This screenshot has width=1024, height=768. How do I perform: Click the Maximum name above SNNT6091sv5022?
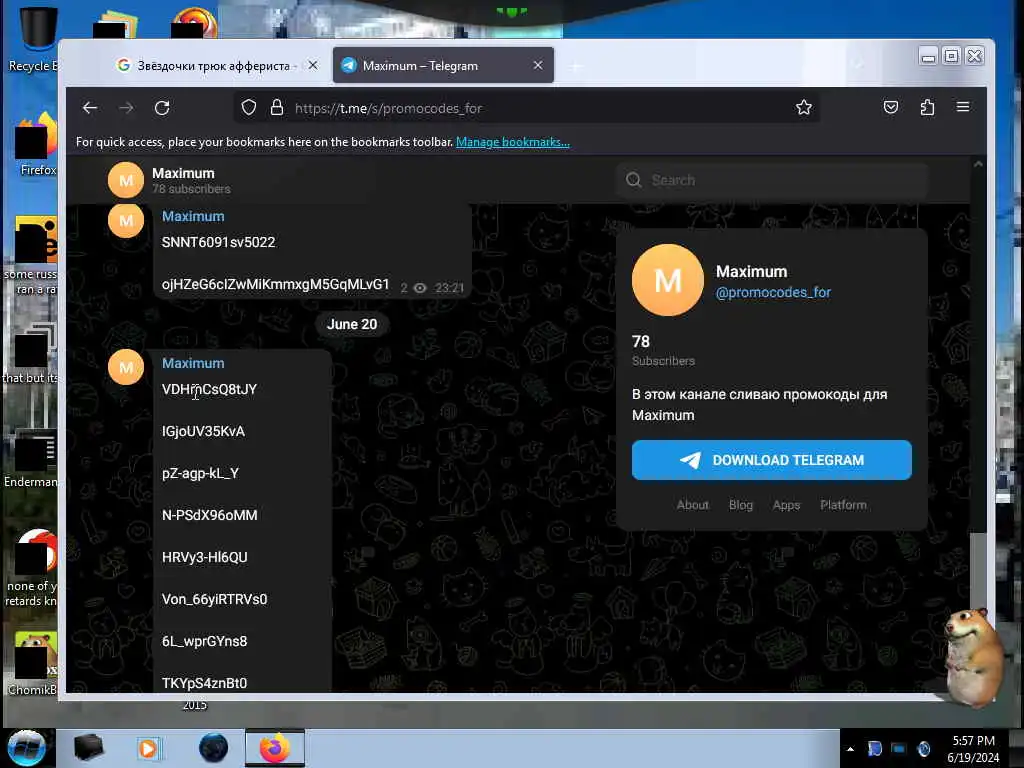pyautogui.click(x=193, y=216)
